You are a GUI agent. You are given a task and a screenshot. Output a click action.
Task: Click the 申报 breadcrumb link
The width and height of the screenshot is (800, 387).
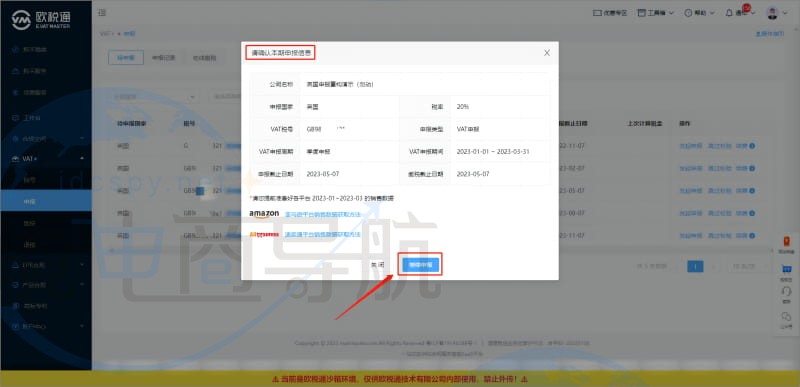(130, 34)
